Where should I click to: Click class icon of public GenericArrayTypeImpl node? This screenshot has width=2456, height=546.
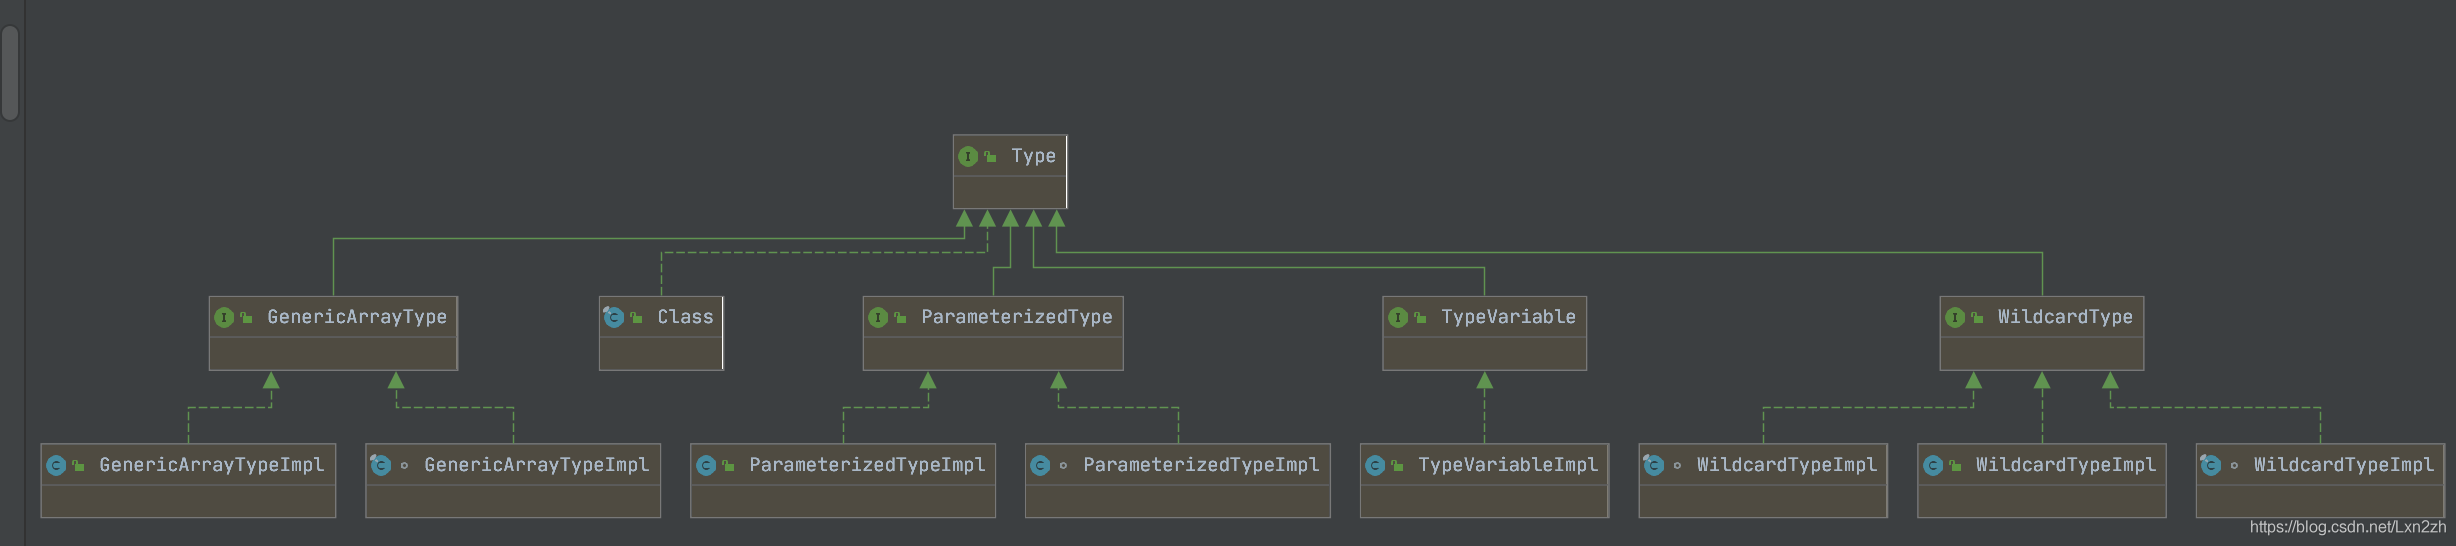click(56, 465)
